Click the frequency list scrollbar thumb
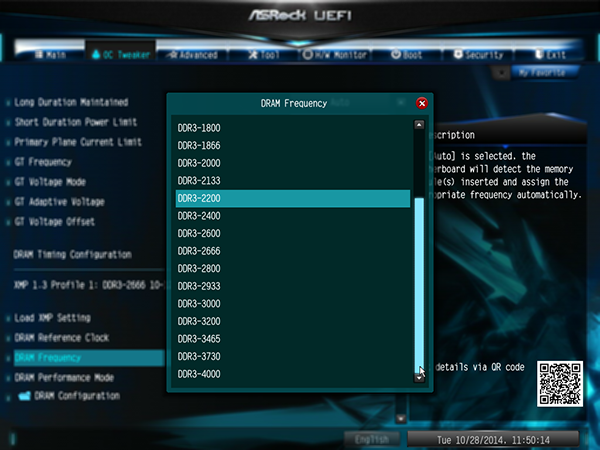 click(x=419, y=285)
